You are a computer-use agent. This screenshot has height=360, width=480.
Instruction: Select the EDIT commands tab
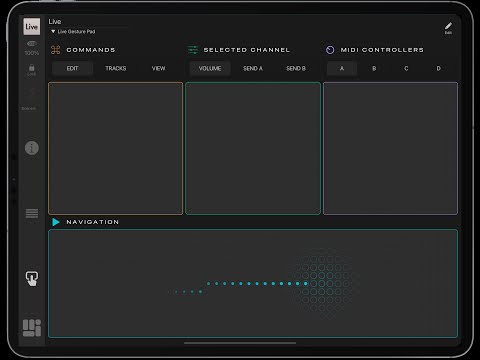coord(72,68)
